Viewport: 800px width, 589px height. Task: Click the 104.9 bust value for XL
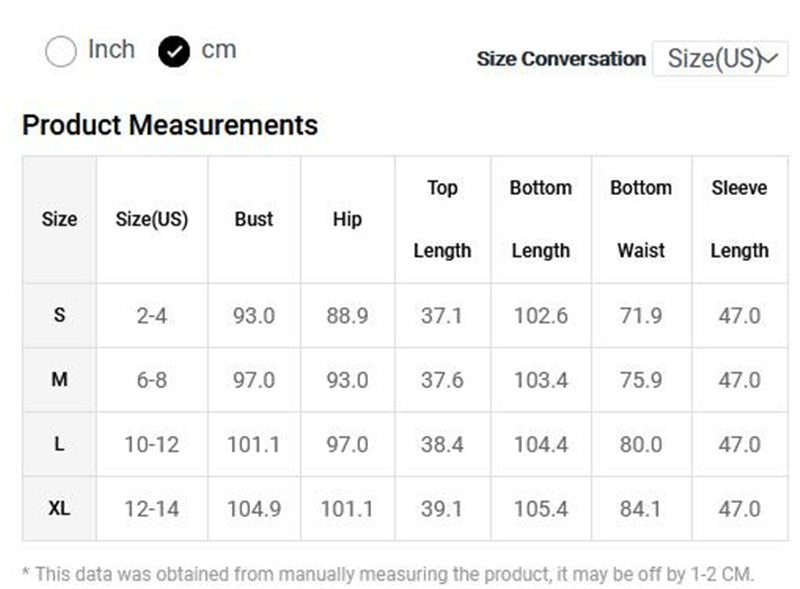point(254,508)
